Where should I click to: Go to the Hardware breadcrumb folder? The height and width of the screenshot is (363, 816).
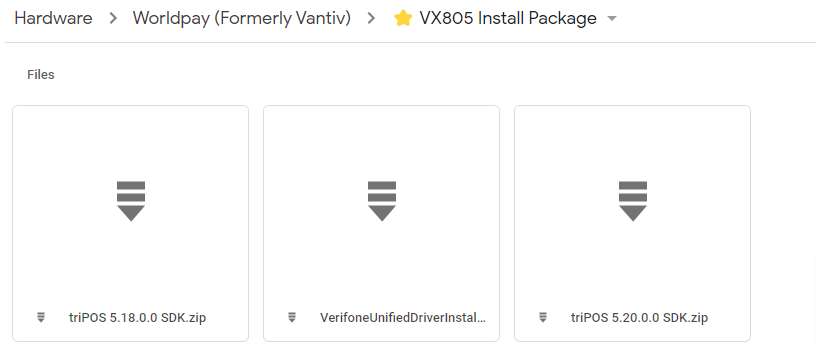(53, 18)
